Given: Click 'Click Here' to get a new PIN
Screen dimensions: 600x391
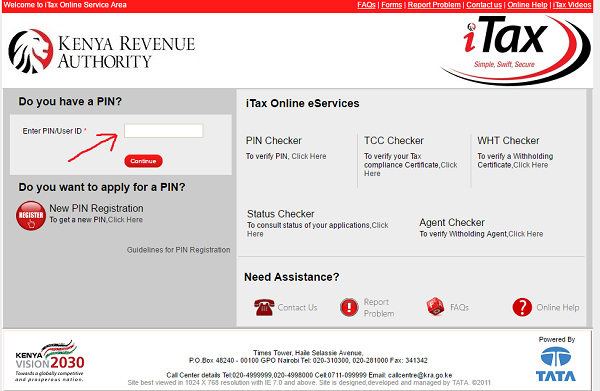Looking at the screenshot, I should (125, 220).
